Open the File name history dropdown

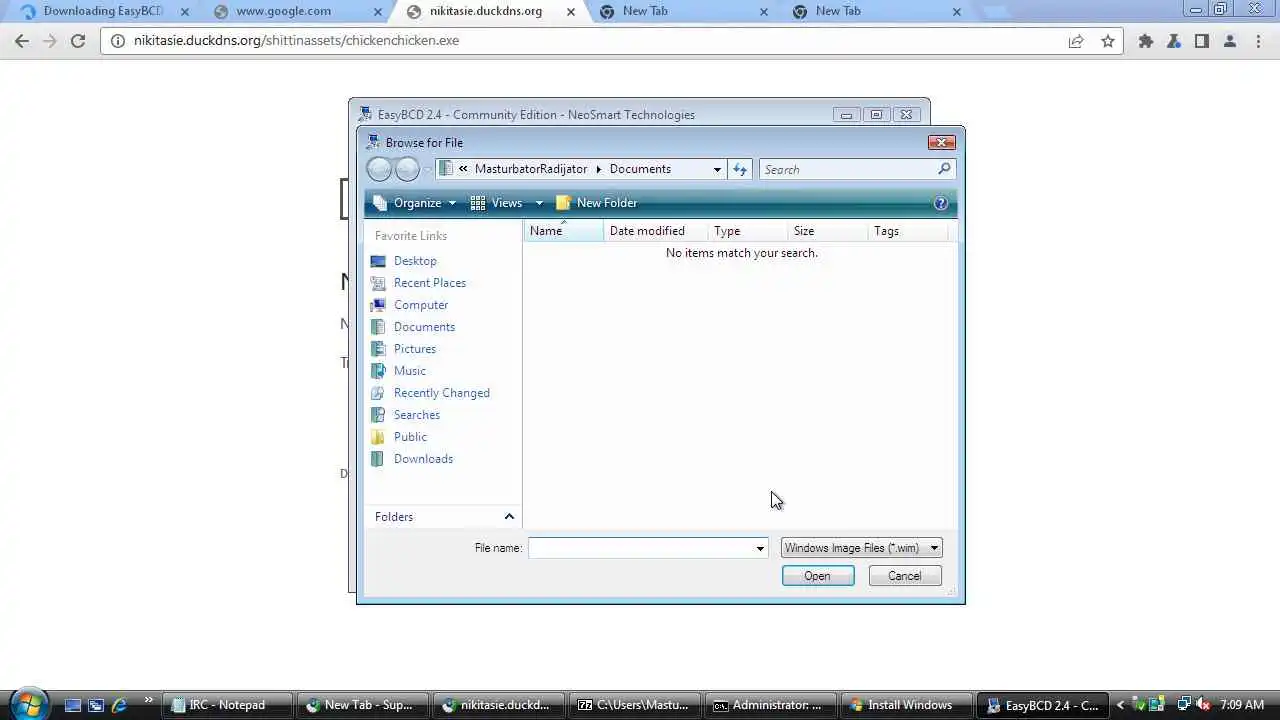point(760,548)
